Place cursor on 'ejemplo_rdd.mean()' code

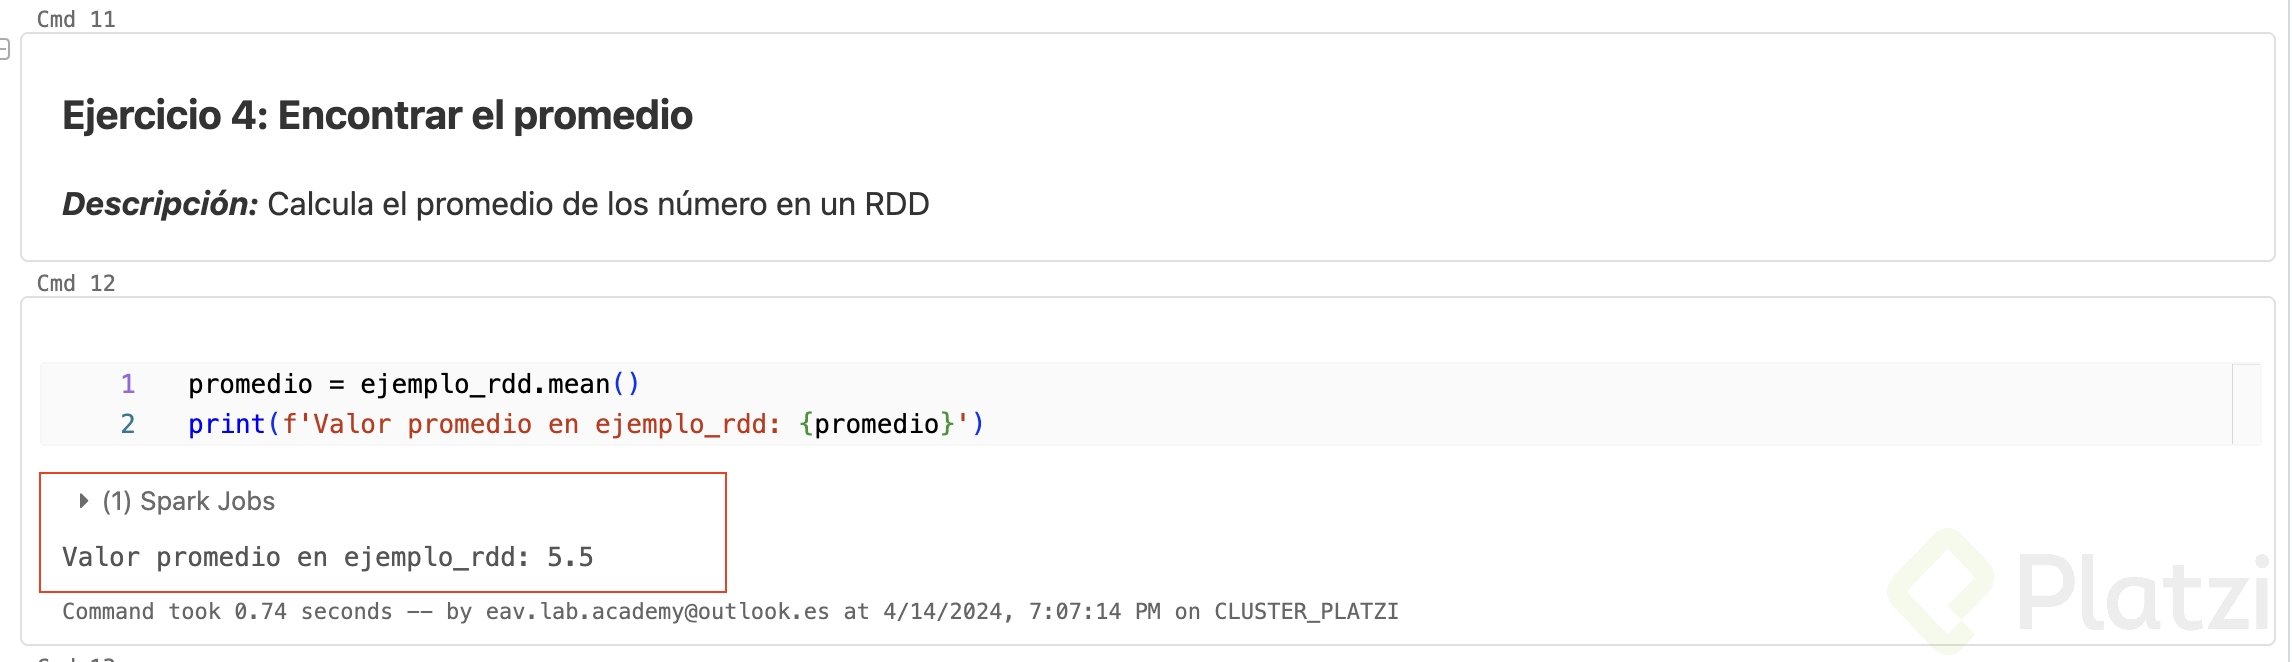pos(499,384)
